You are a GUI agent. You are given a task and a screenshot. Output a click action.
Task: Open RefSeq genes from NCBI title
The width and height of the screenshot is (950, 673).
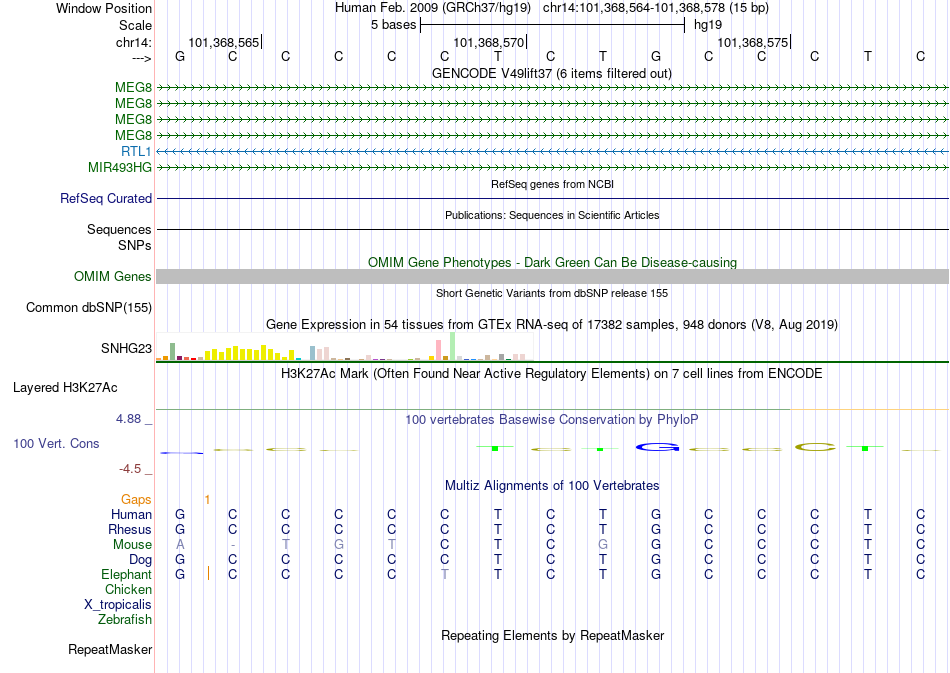(553, 184)
